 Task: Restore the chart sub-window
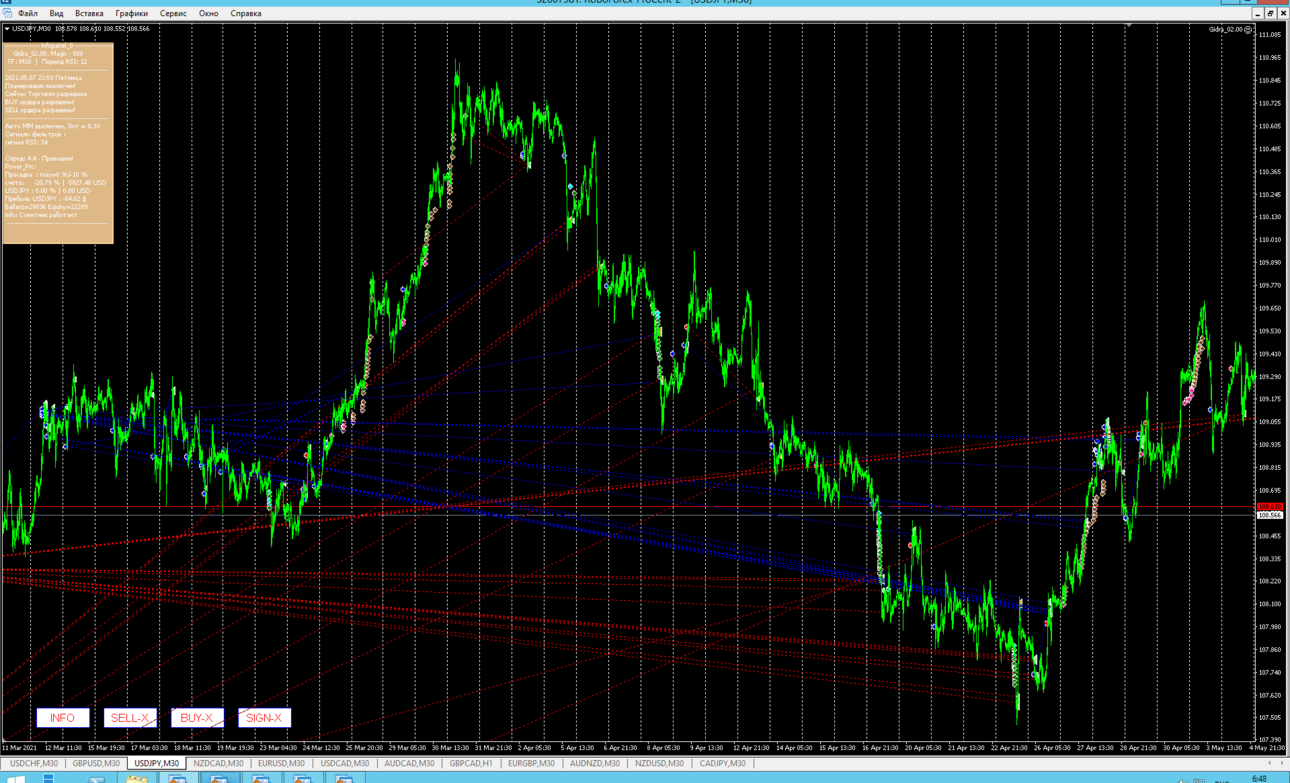(x=1270, y=14)
